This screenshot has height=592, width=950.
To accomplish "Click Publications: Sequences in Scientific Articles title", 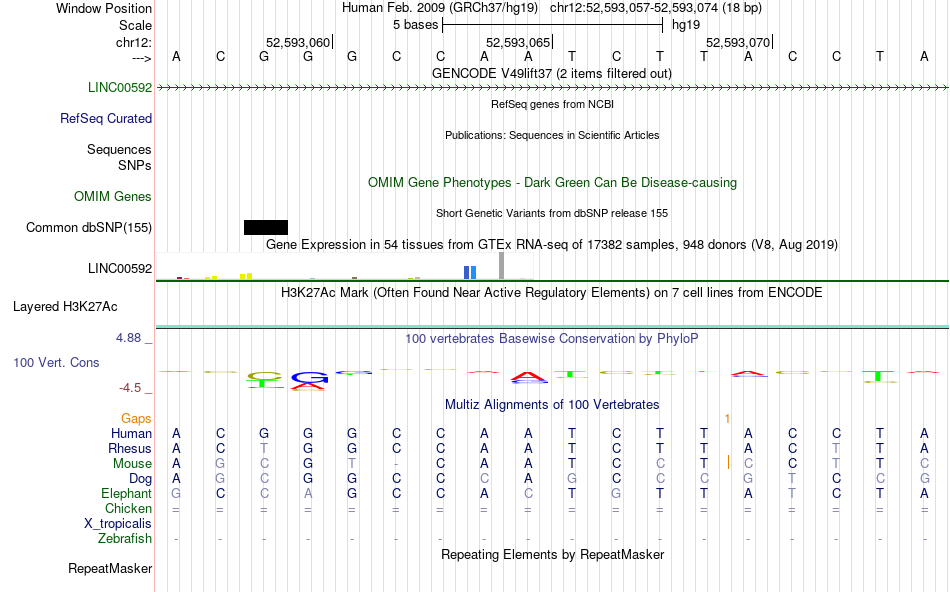I will [x=552, y=135].
